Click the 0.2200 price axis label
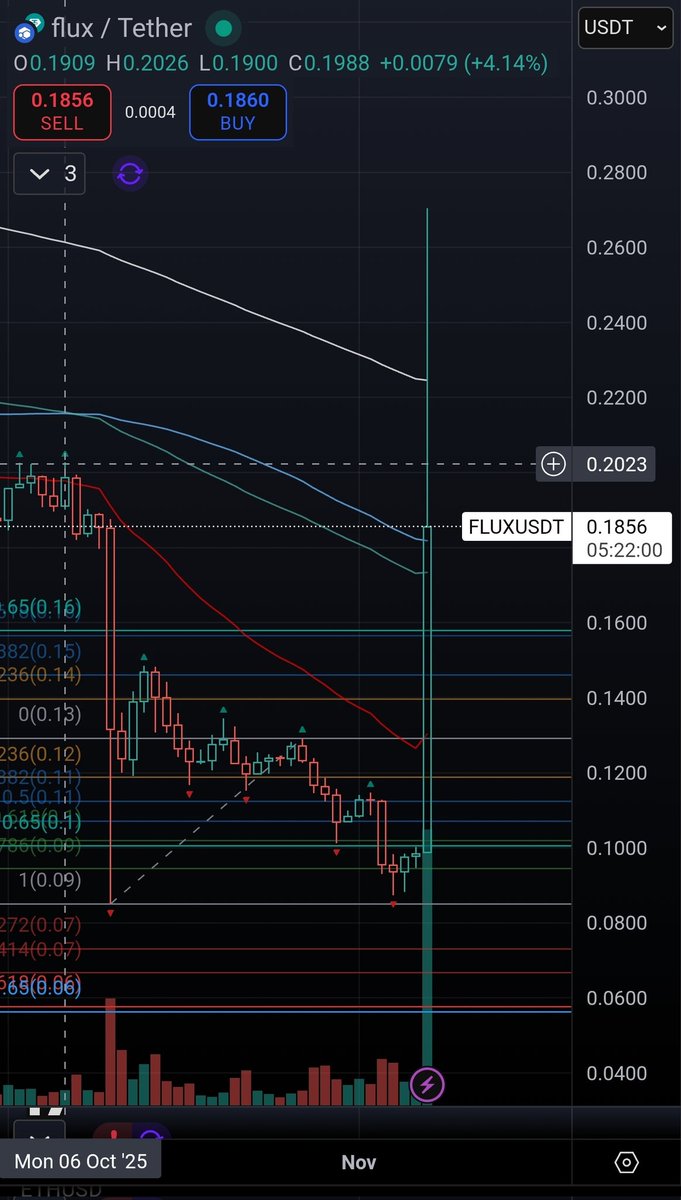This screenshot has height=1200, width=681. [x=616, y=398]
